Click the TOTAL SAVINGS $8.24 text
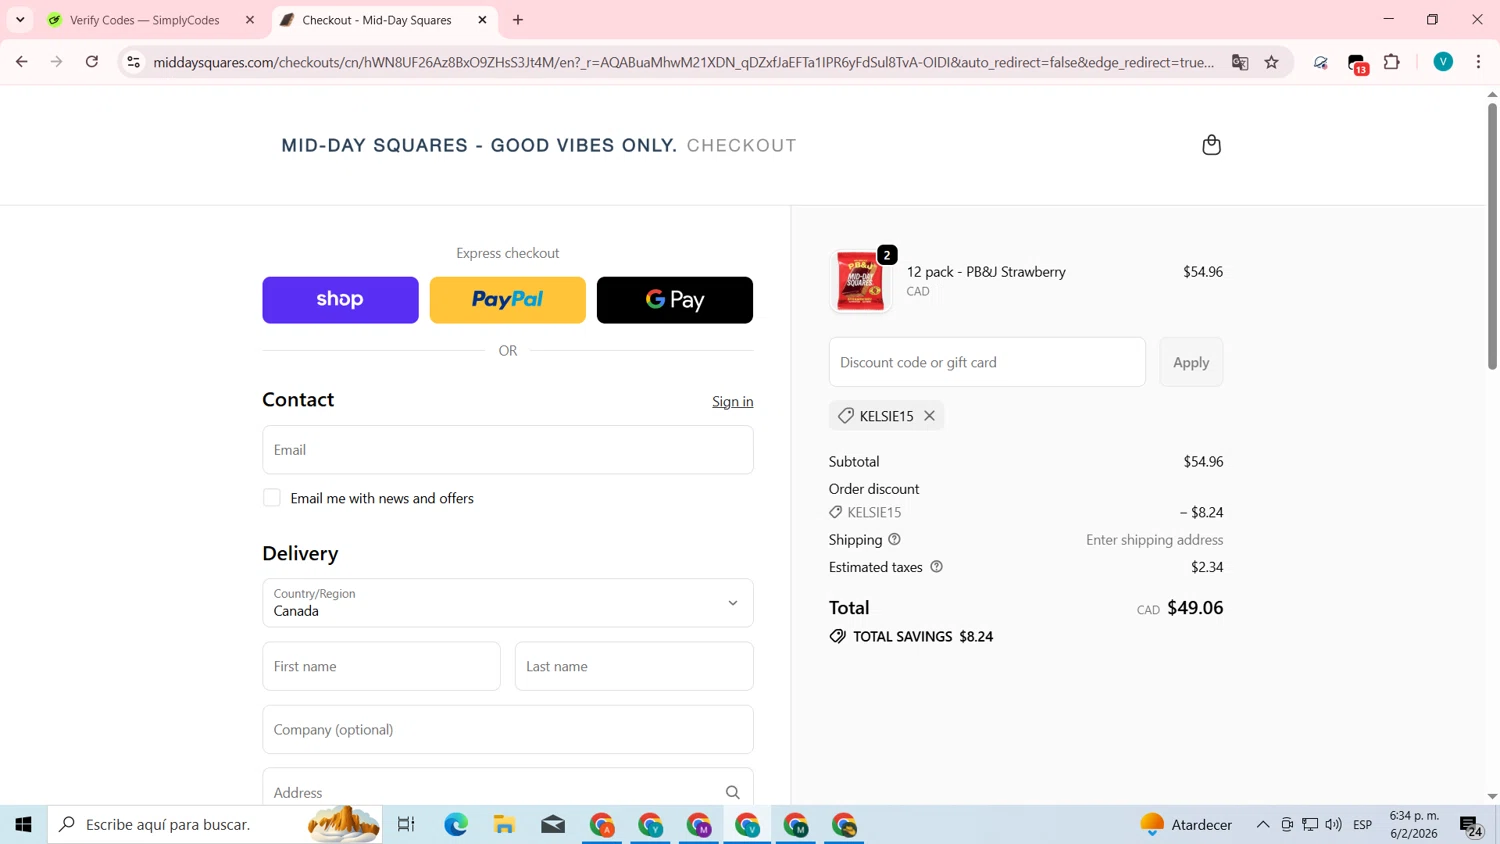The width and height of the screenshot is (1500, 844). (x=922, y=636)
